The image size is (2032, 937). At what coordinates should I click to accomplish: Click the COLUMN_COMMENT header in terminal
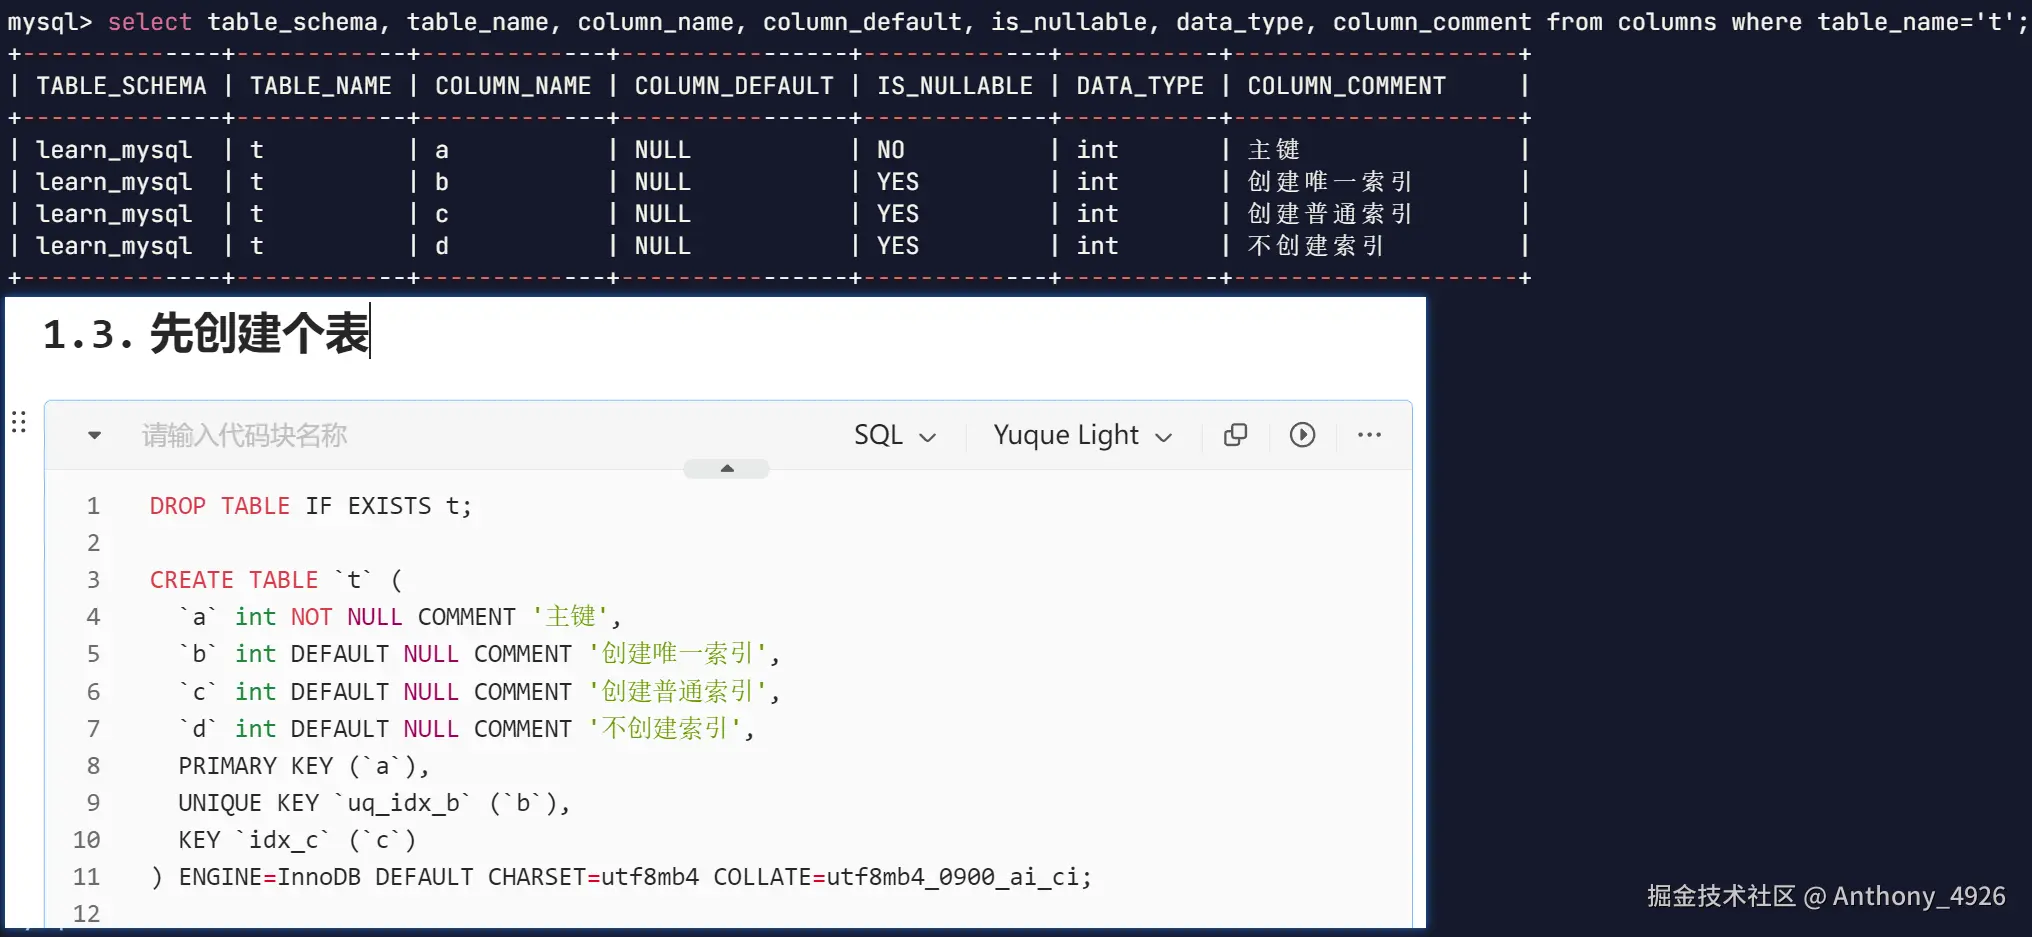[1346, 86]
